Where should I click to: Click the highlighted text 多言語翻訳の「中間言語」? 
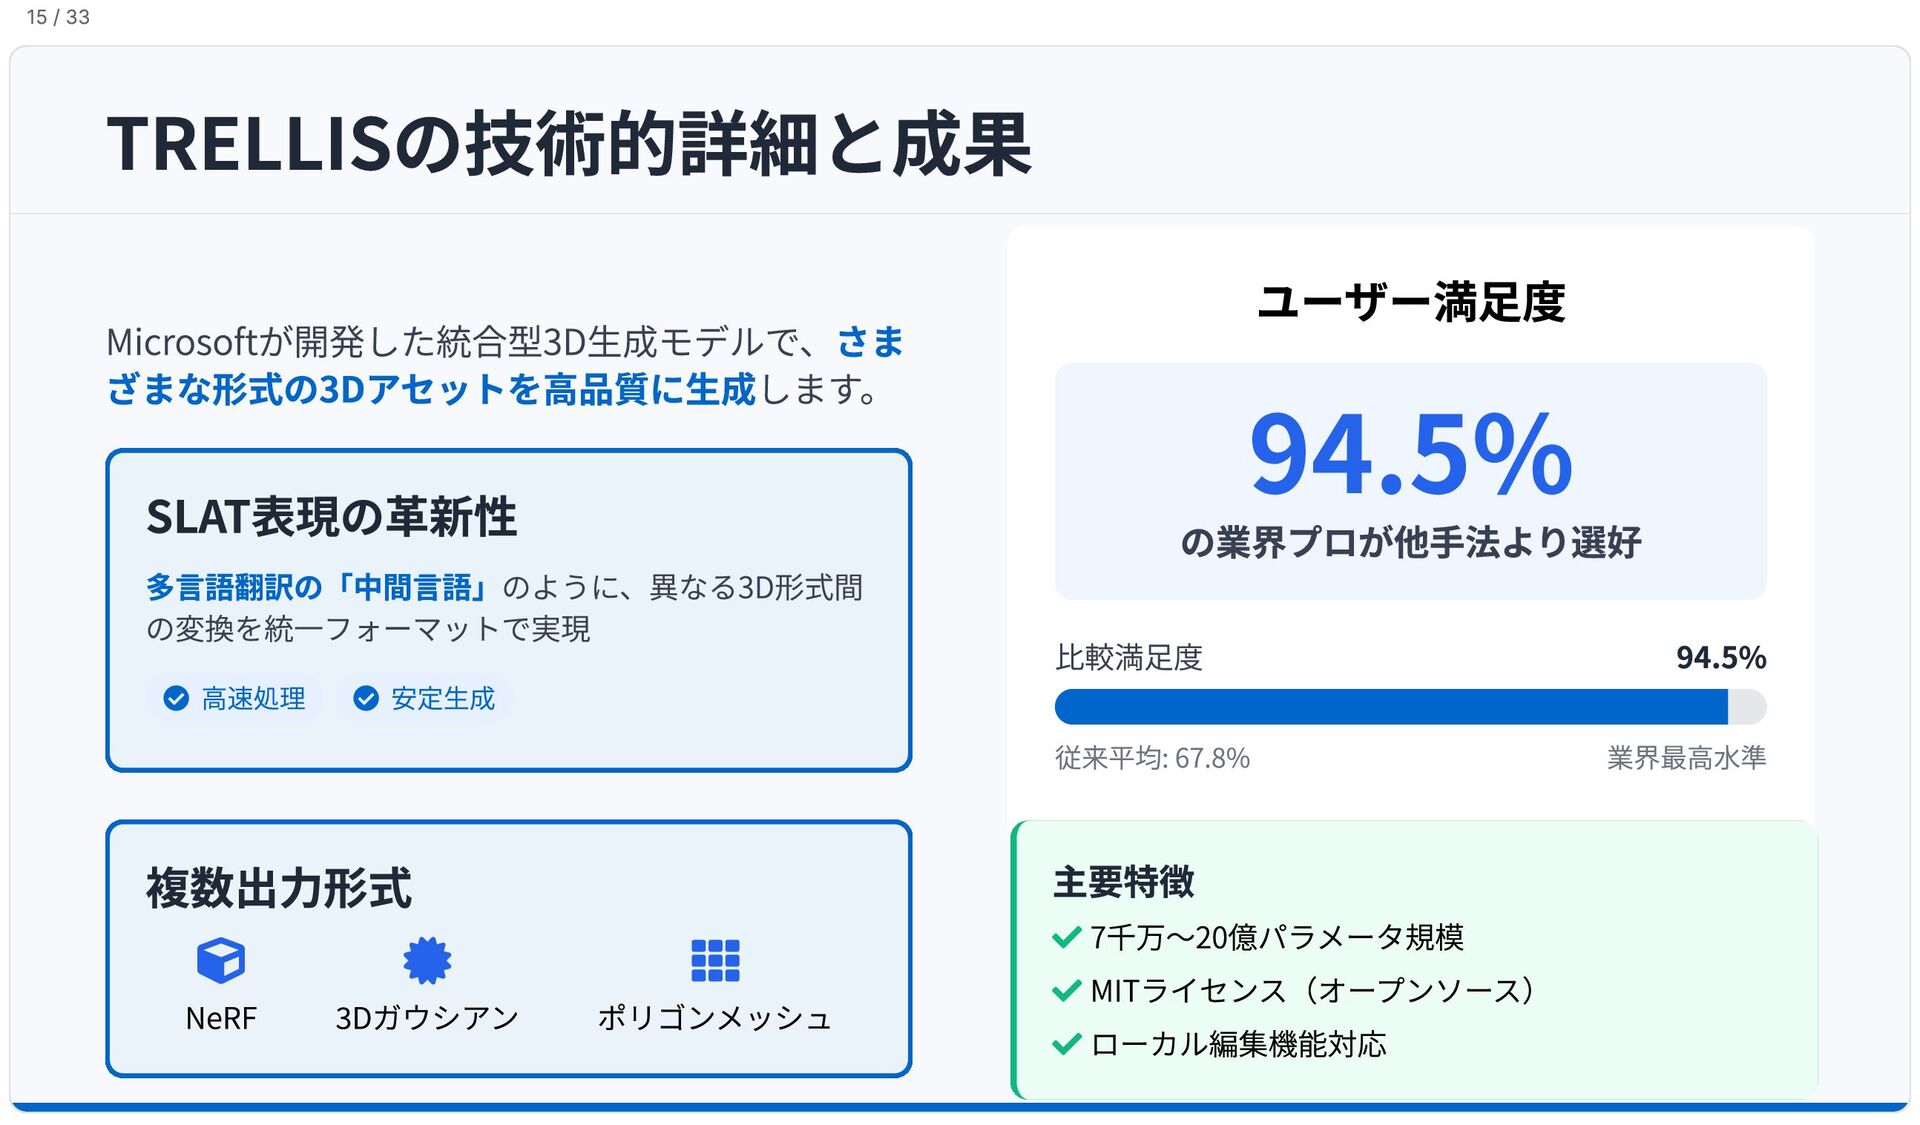tap(318, 587)
